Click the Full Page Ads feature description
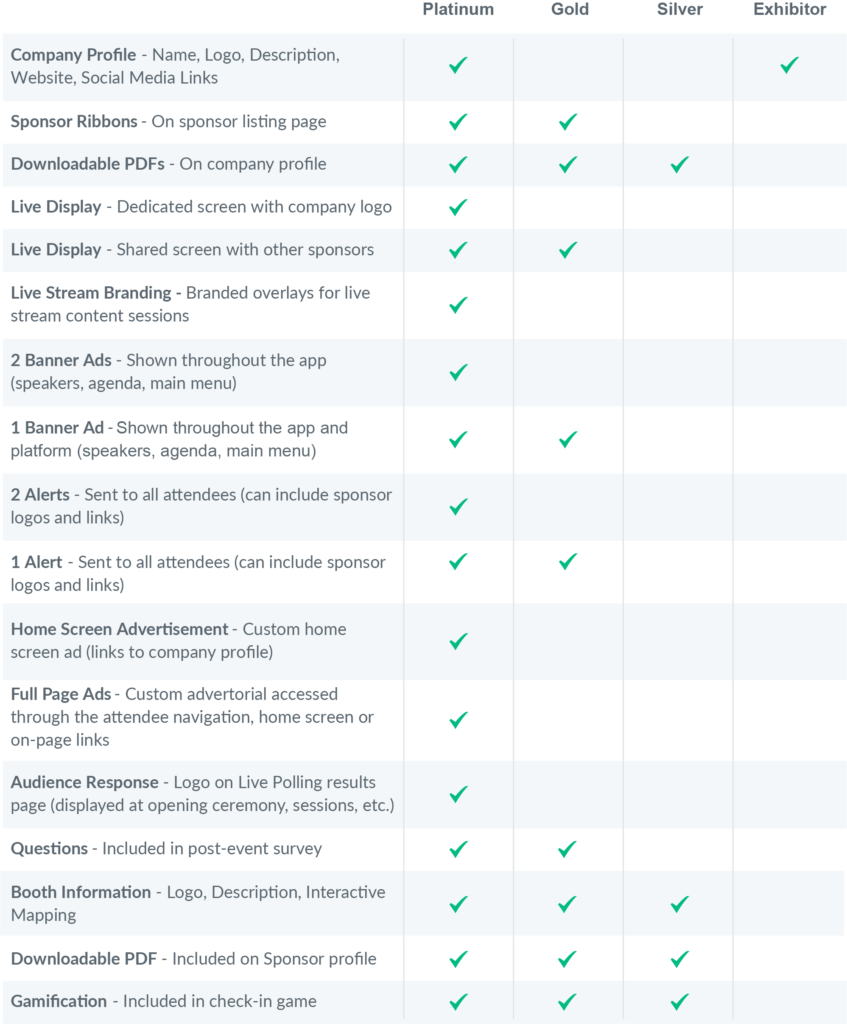This screenshot has height=1024, width=847. click(x=192, y=717)
